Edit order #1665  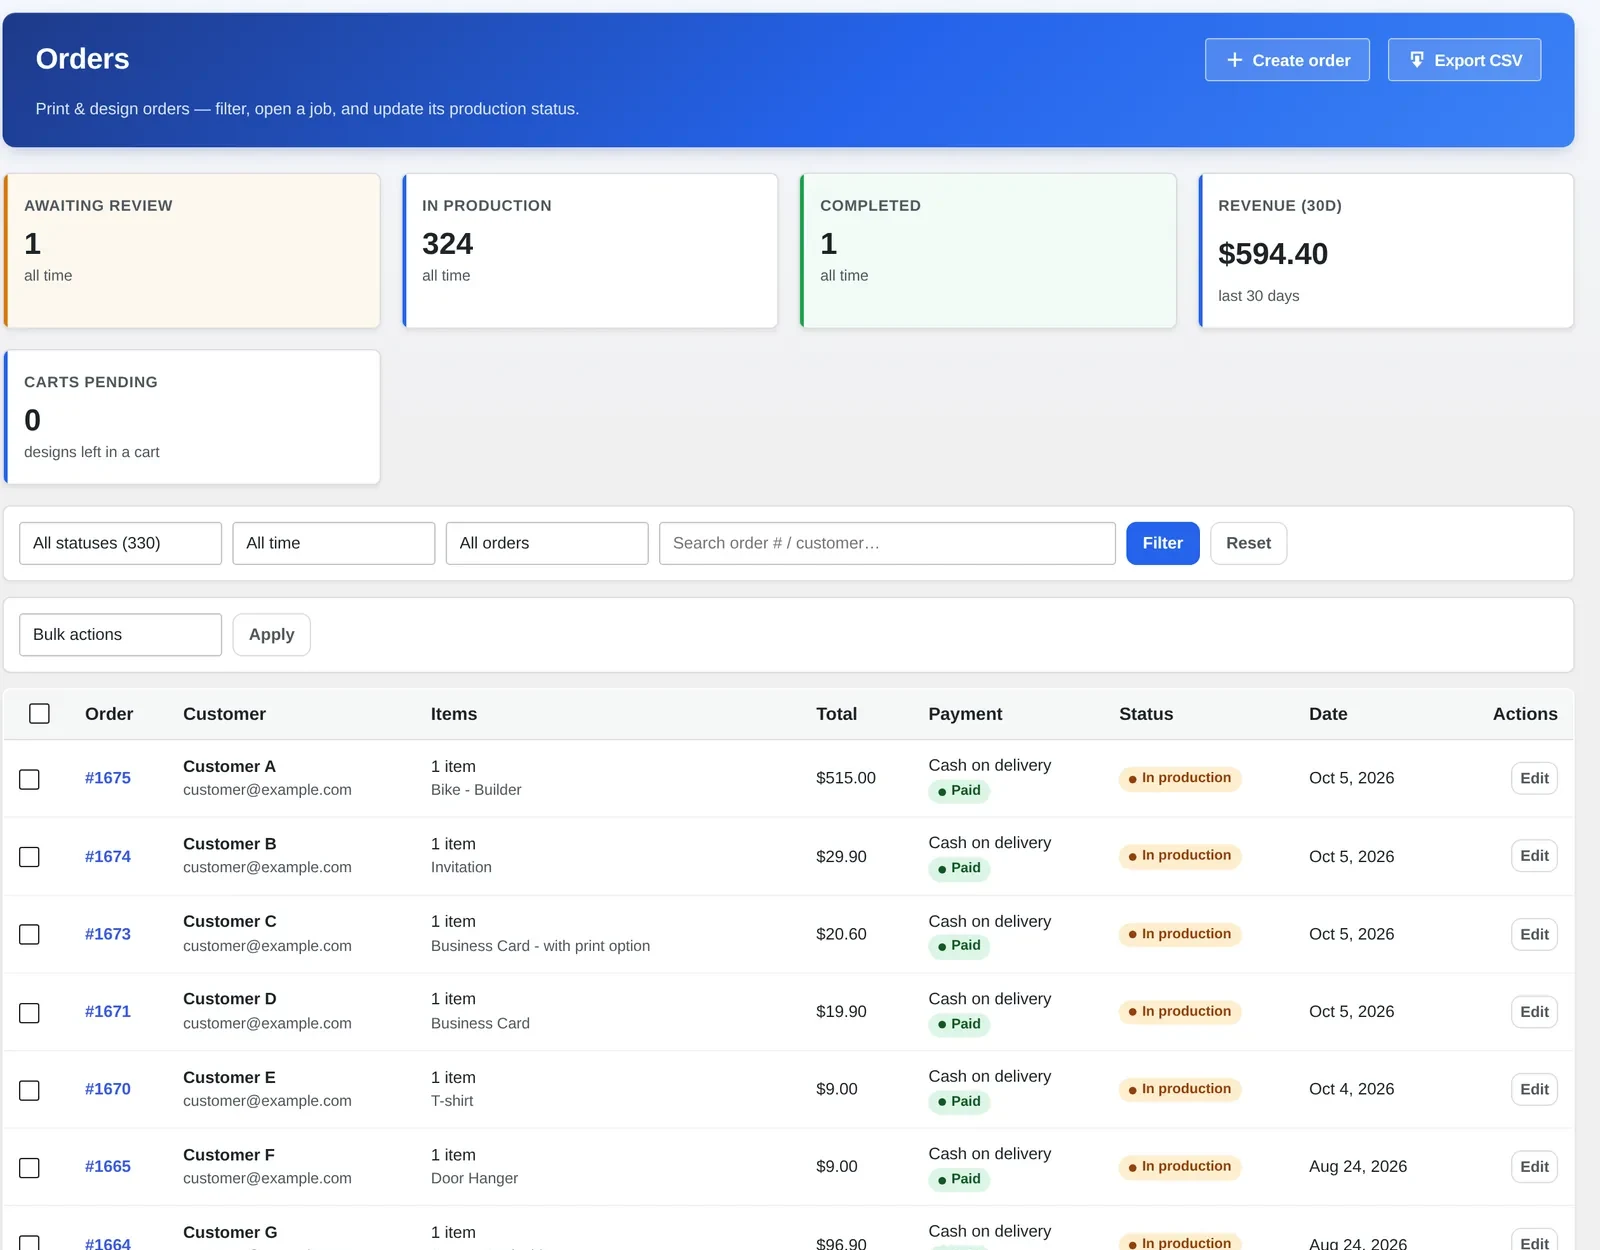tap(1534, 1166)
